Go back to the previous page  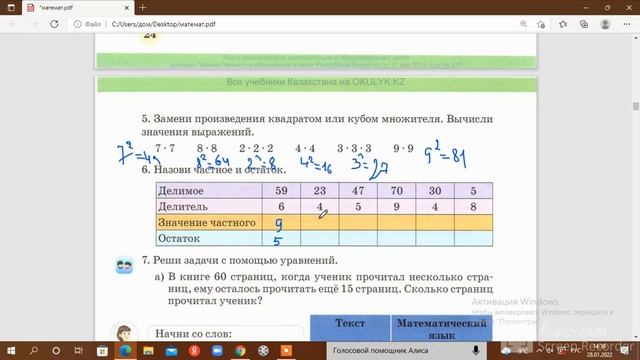pyautogui.click(x=13, y=24)
